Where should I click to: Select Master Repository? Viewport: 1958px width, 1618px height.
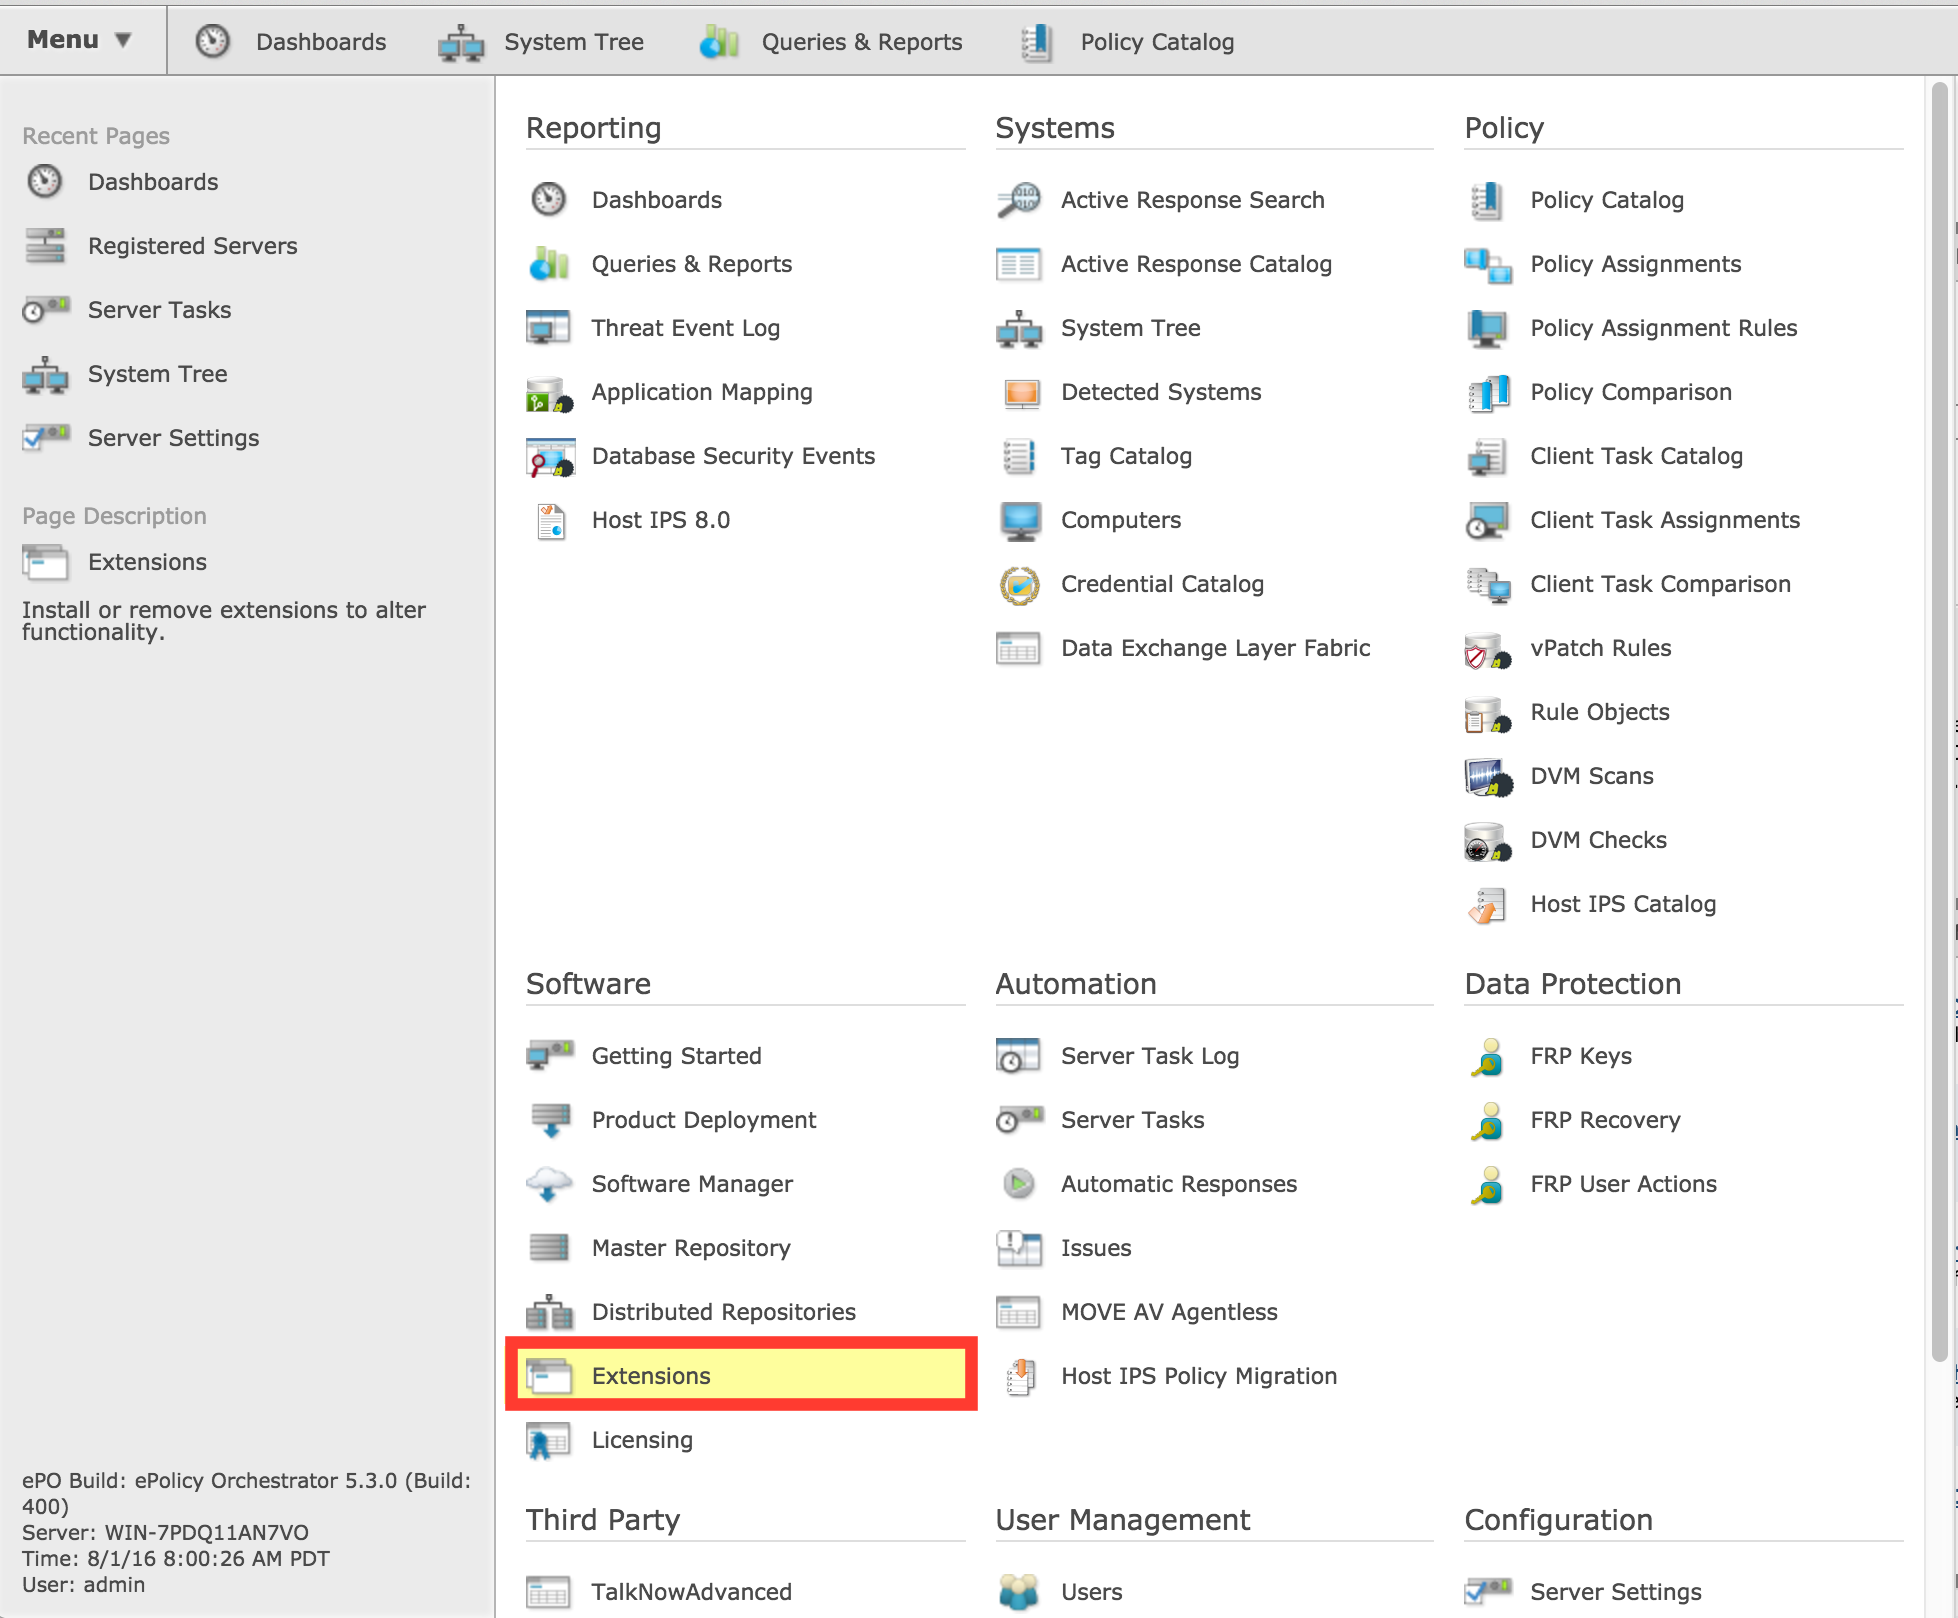click(x=659, y=1248)
